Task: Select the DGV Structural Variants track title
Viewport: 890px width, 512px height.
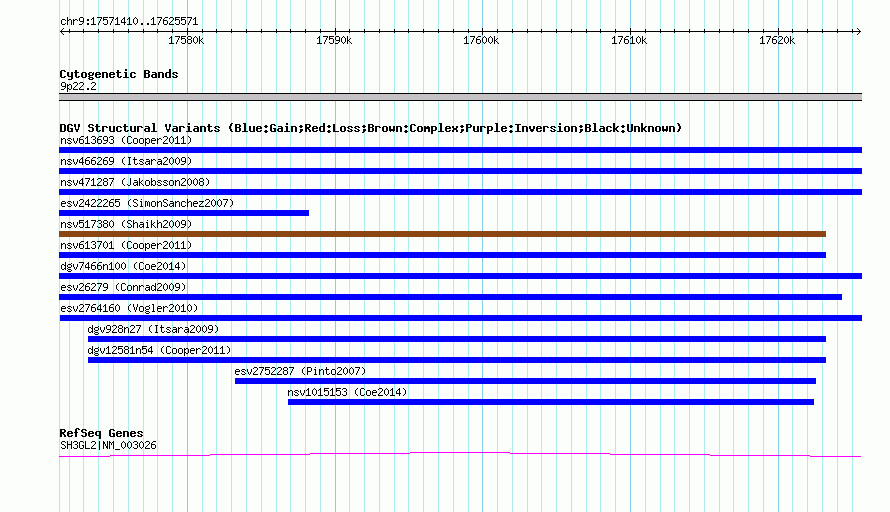Action: (371, 128)
